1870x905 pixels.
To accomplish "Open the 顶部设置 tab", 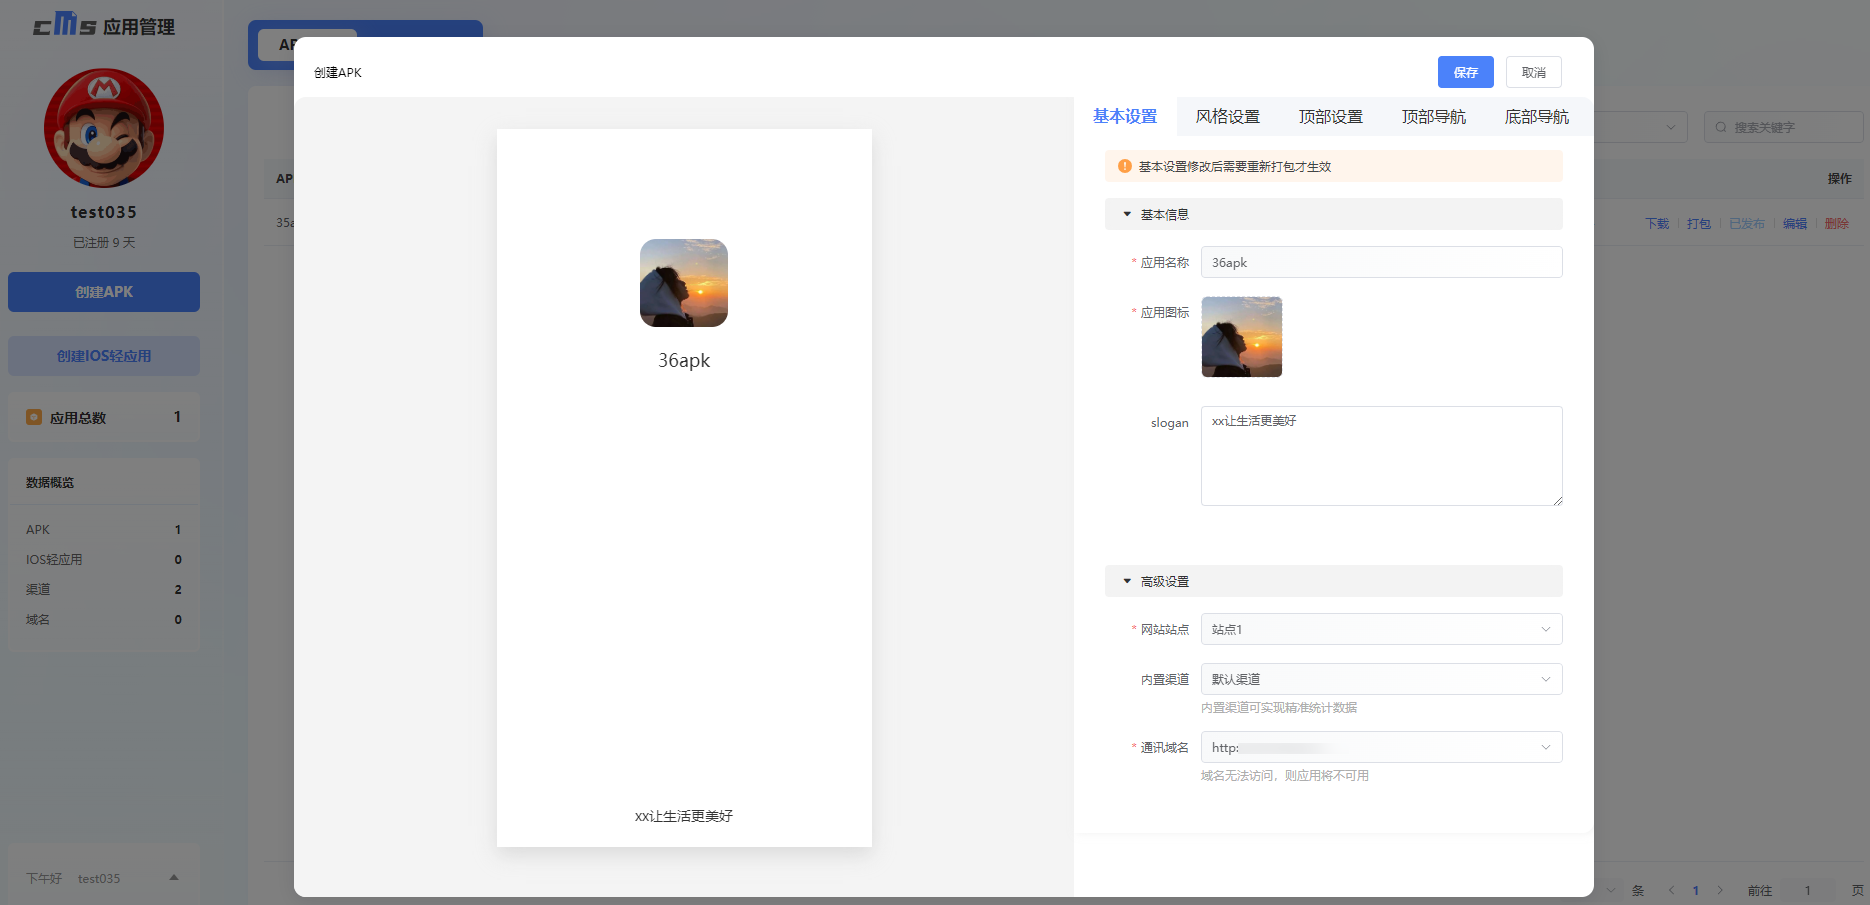I will (1331, 116).
